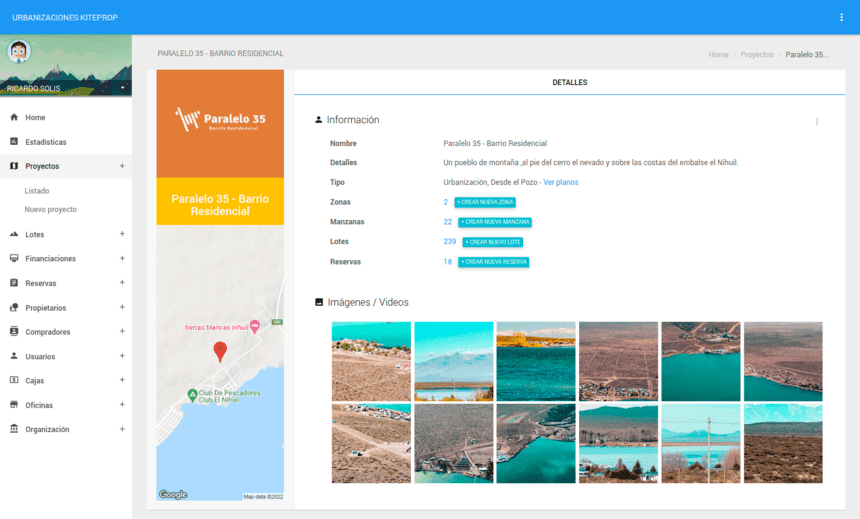This screenshot has height=519, width=860.
Task: Open first image thumbnail in top row
Action: pyautogui.click(x=371, y=361)
